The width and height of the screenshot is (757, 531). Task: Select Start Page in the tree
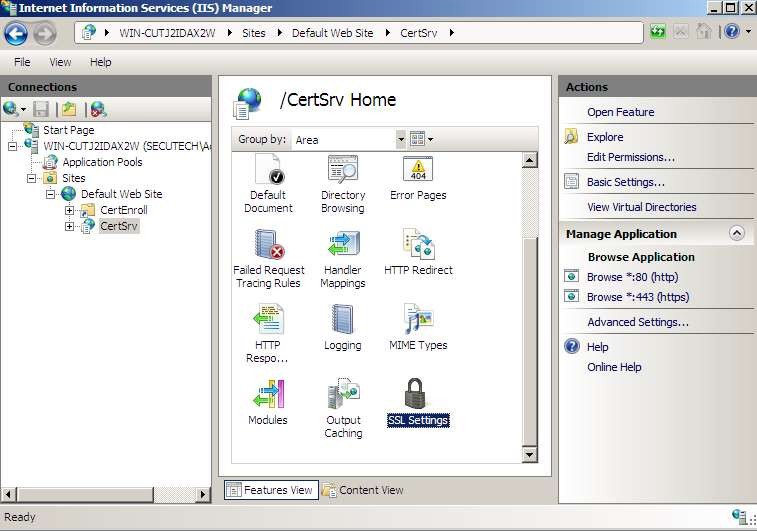click(69, 130)
